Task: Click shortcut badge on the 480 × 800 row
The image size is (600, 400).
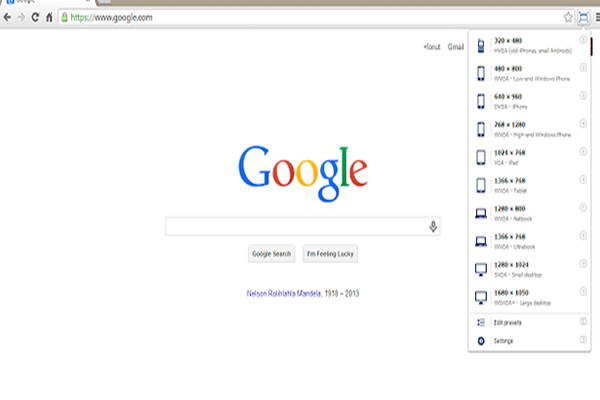Action: coord(583,67)
